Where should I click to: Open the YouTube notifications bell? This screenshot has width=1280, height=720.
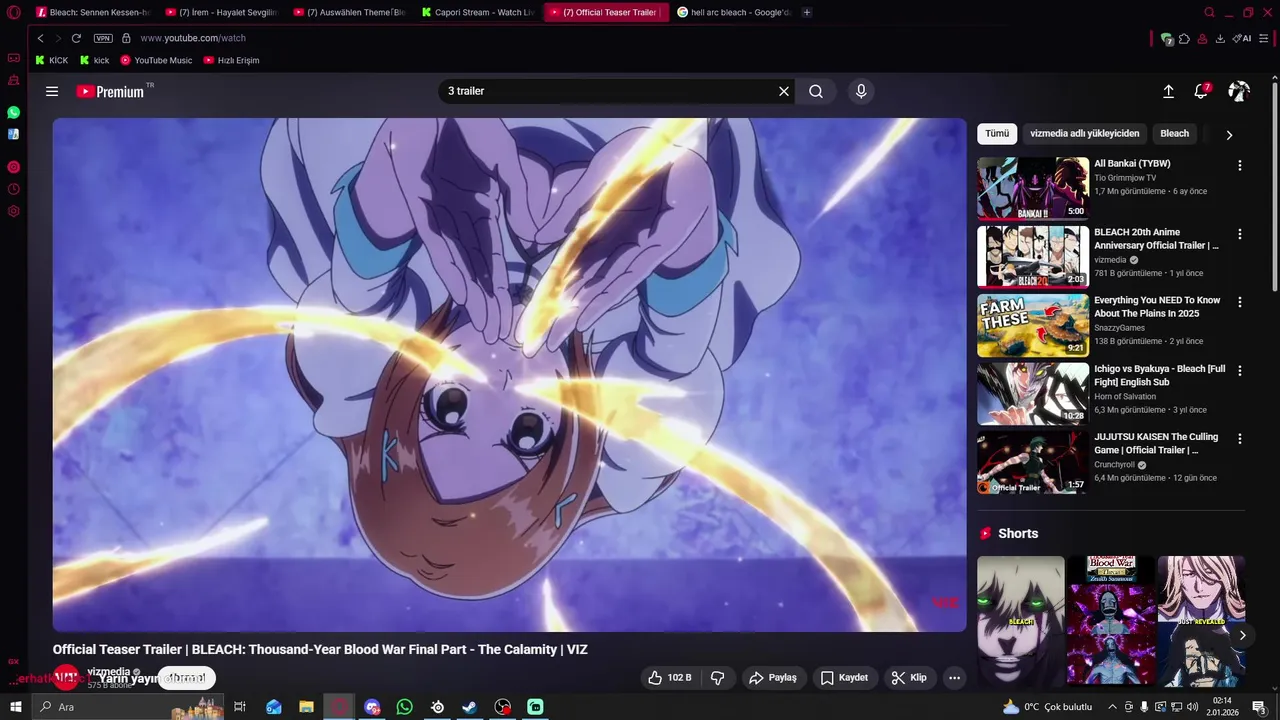tap(1201, 91)
